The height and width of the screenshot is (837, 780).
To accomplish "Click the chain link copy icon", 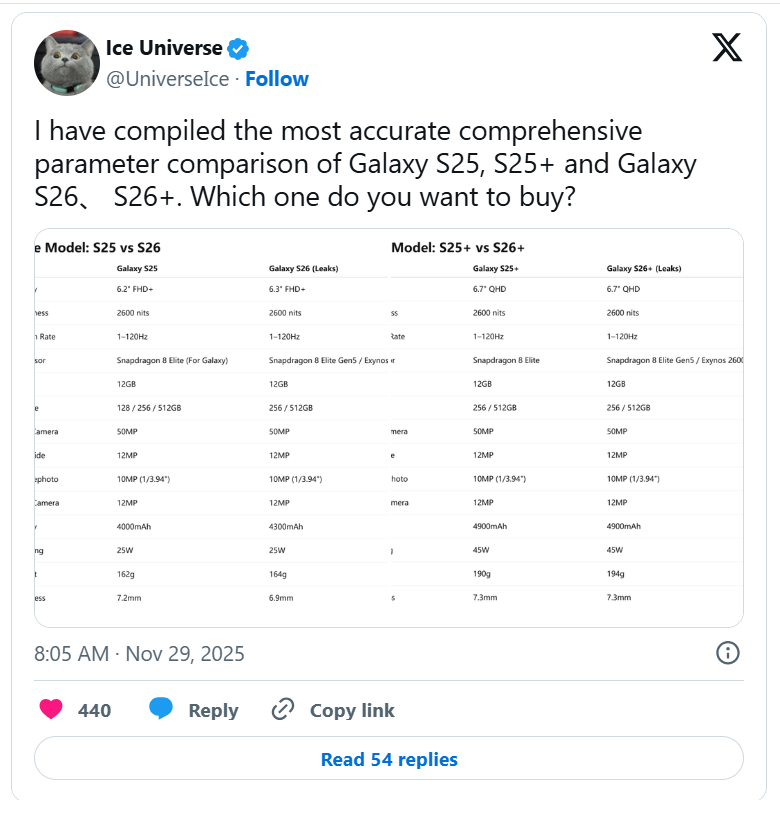I will pos(284,710).
